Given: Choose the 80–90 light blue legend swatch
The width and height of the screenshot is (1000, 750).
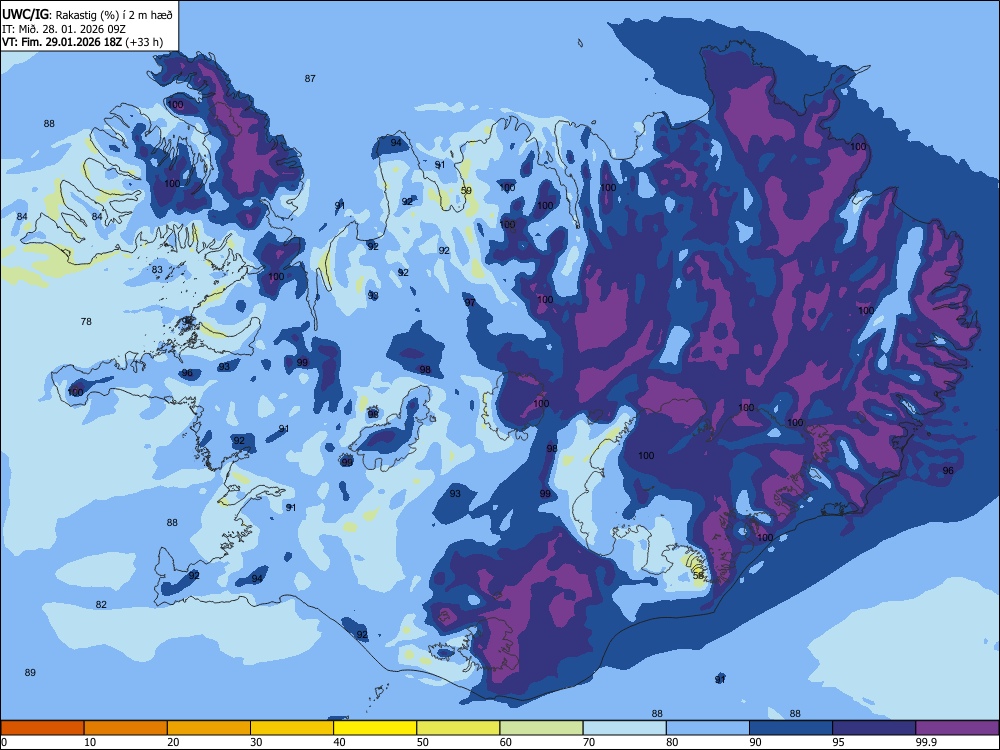Looking at the screenshot, I should (708, 728).
